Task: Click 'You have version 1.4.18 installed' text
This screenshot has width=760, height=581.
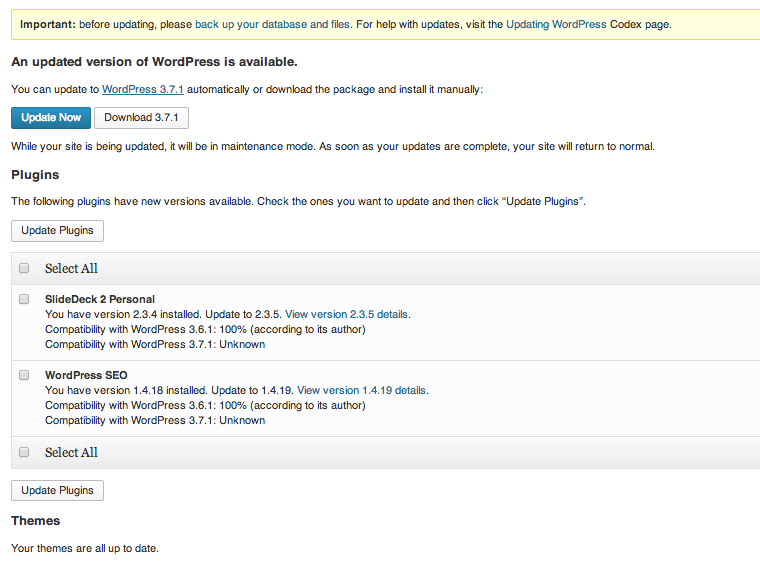Action: point(126,391)
